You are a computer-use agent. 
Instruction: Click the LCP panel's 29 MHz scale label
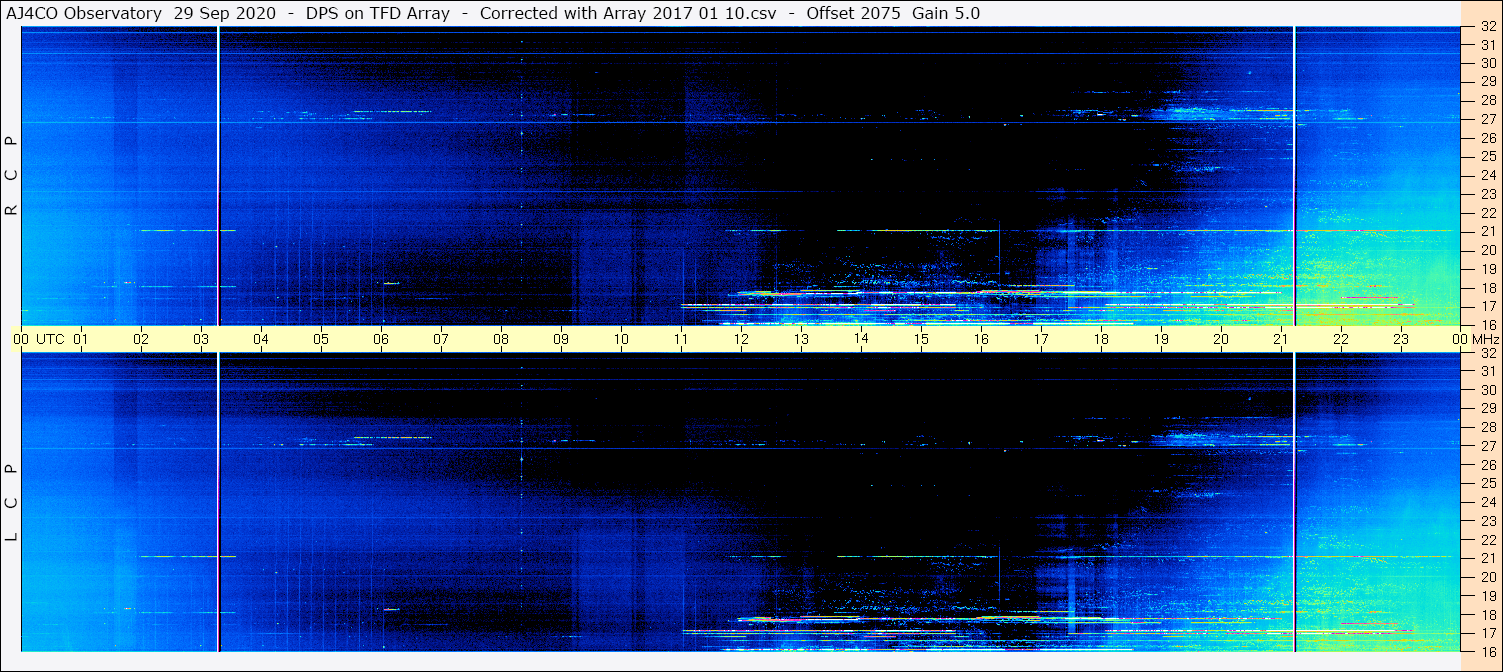point(1488,409)
